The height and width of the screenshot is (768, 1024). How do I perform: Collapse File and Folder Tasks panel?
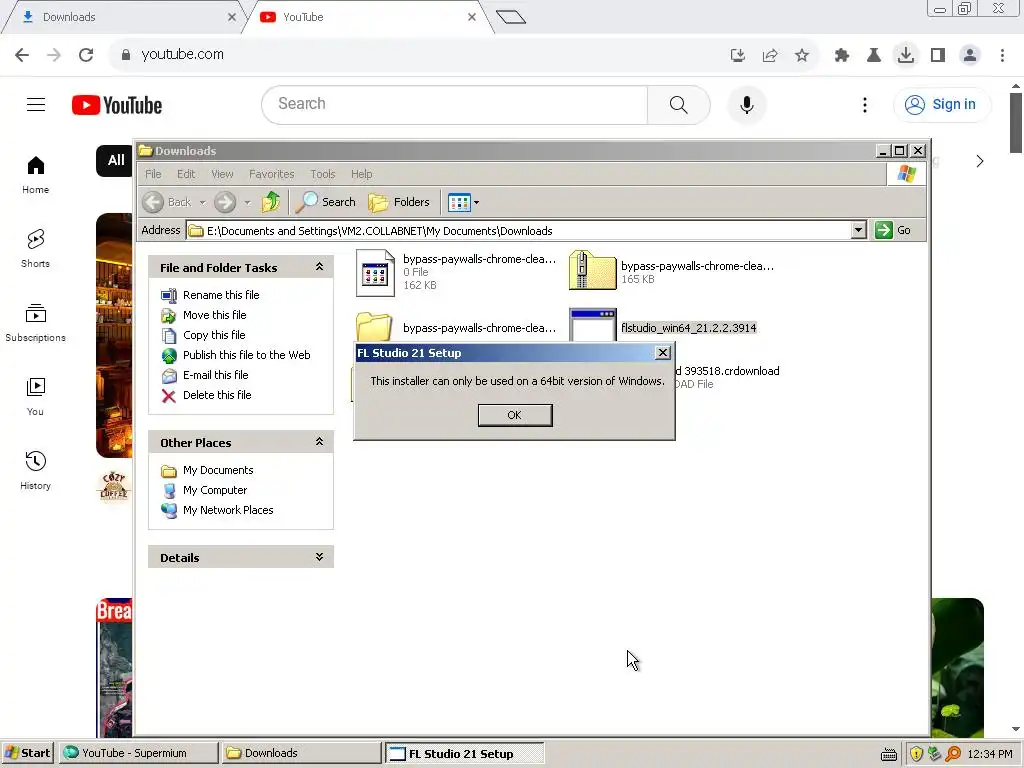coord(319,266)
